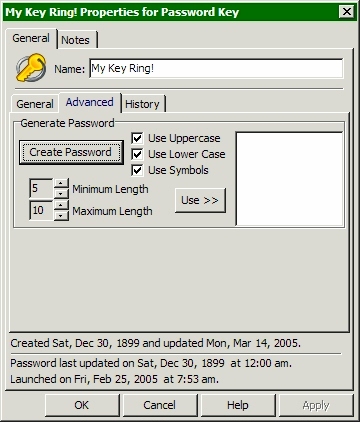Disable the Use Symbols checkbox
The width and height of the screenshot is (360, 422).
pos(137,170)
